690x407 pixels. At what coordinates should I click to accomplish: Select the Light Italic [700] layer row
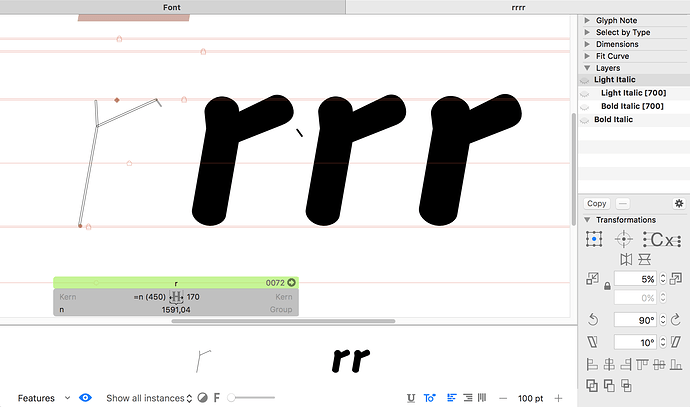tap(634, 93)
